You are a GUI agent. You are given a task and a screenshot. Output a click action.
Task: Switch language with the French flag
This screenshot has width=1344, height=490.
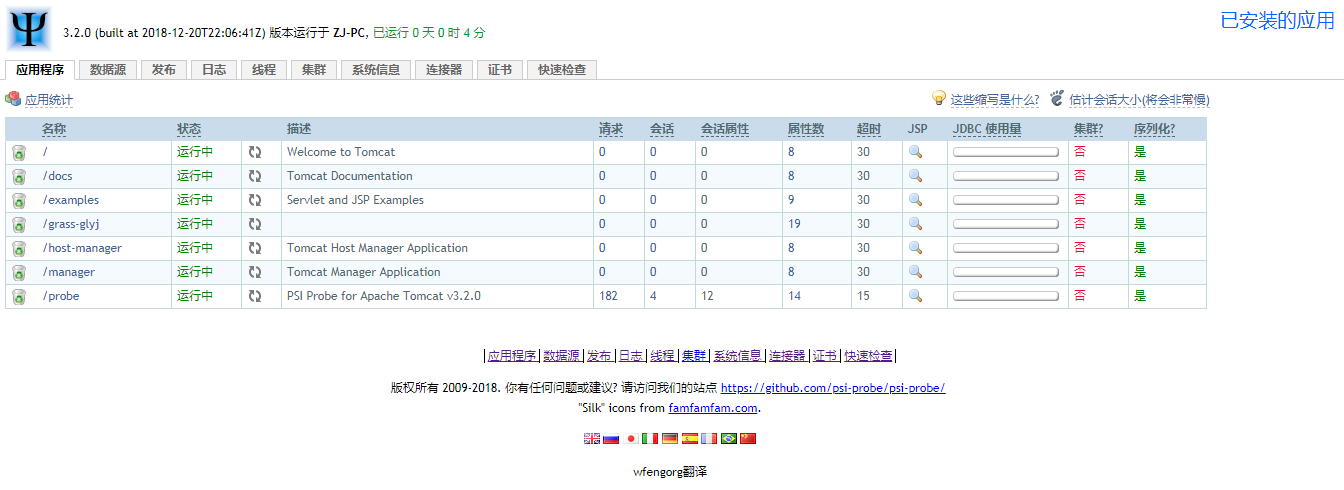click(x=709, y=438)
